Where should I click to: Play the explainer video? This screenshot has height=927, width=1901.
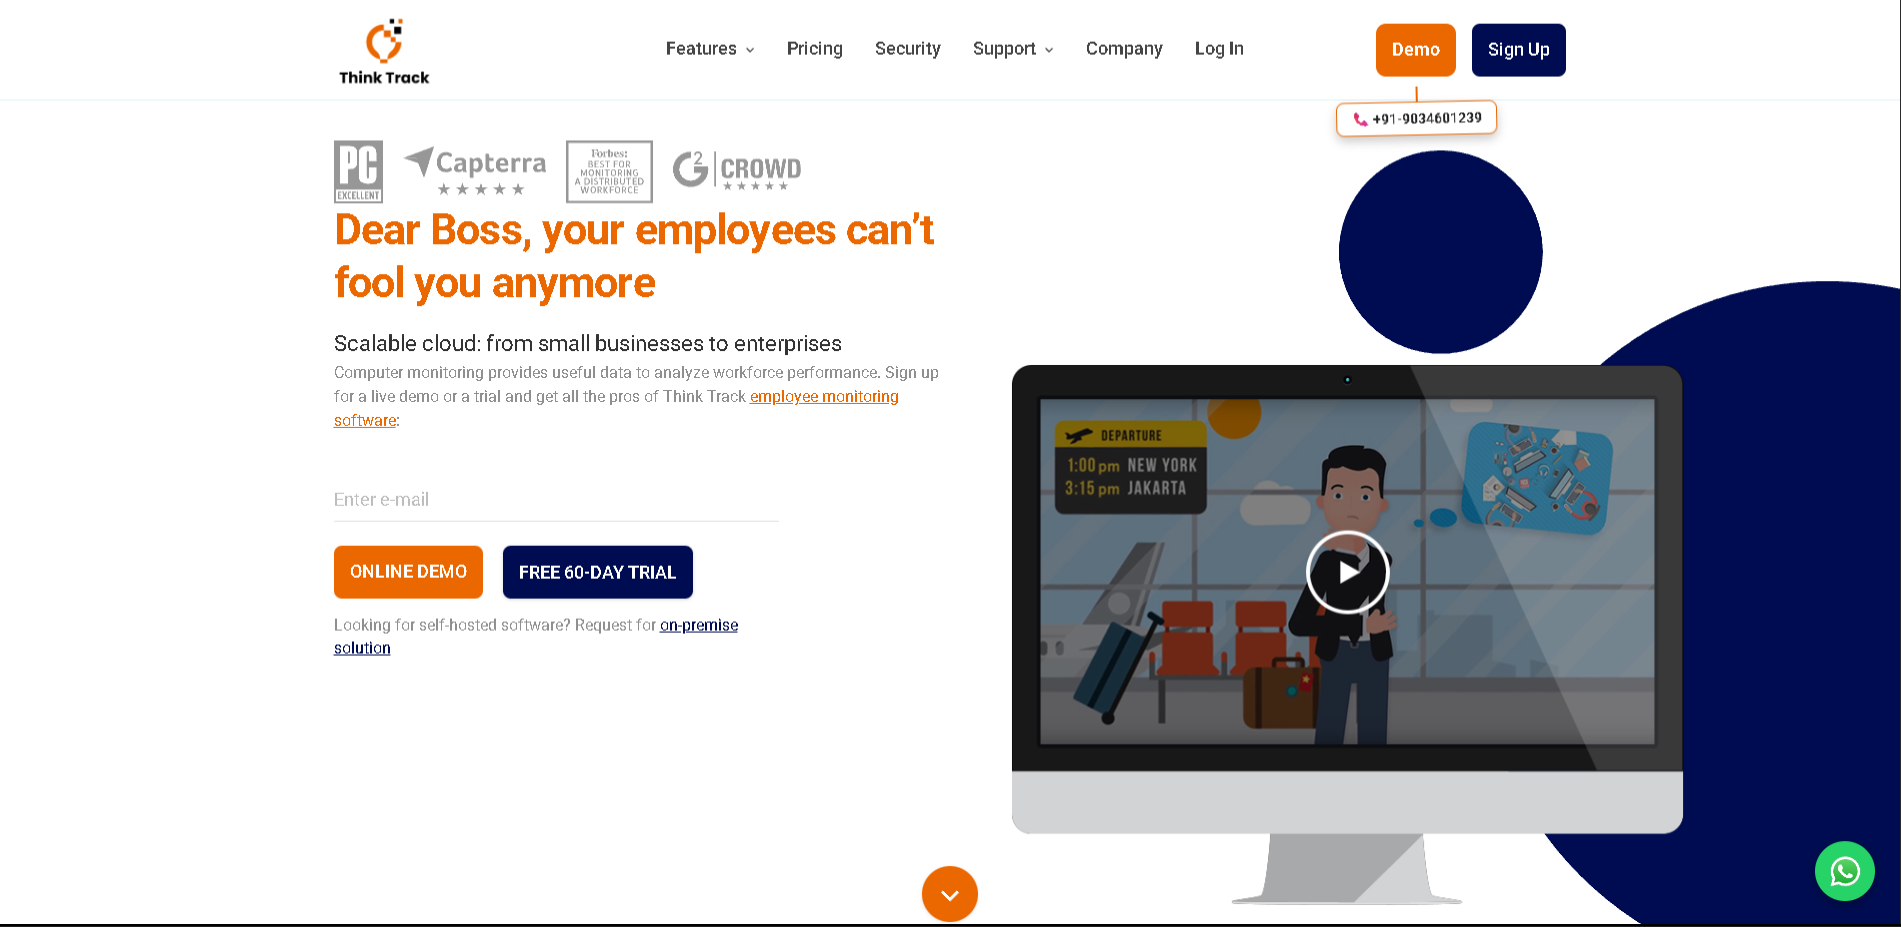coord(1347,571)
